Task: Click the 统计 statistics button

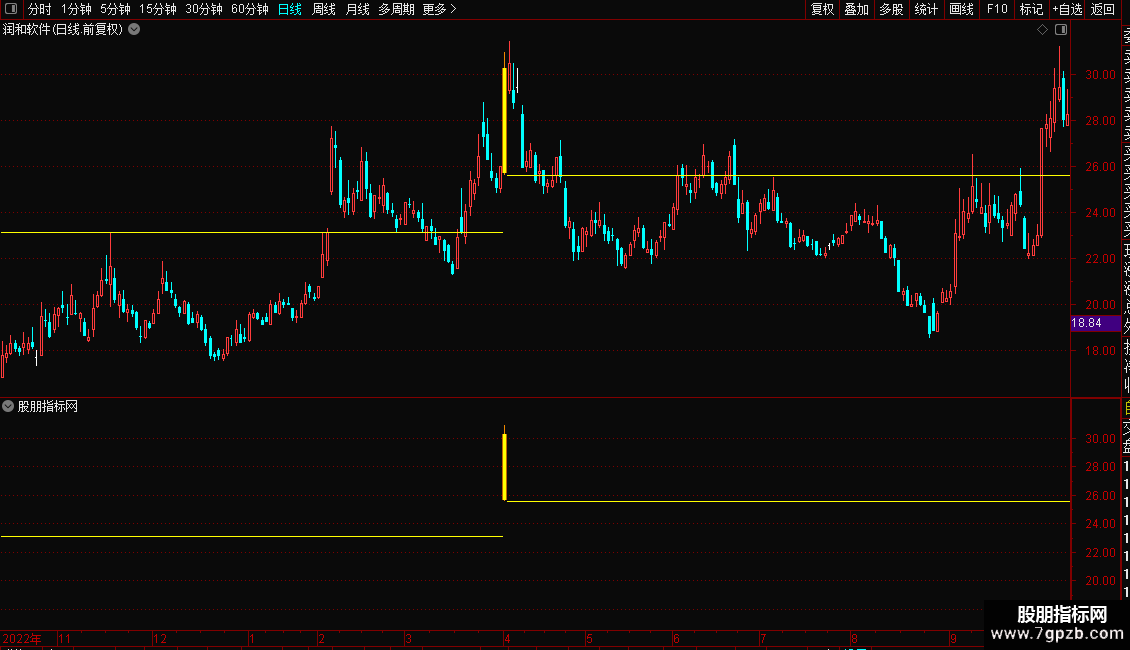Action: point(926,9)
